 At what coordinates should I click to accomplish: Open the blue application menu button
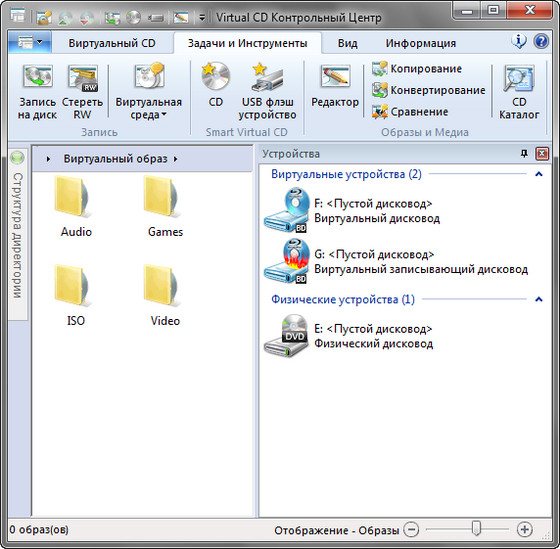click(x=30, y=43)
